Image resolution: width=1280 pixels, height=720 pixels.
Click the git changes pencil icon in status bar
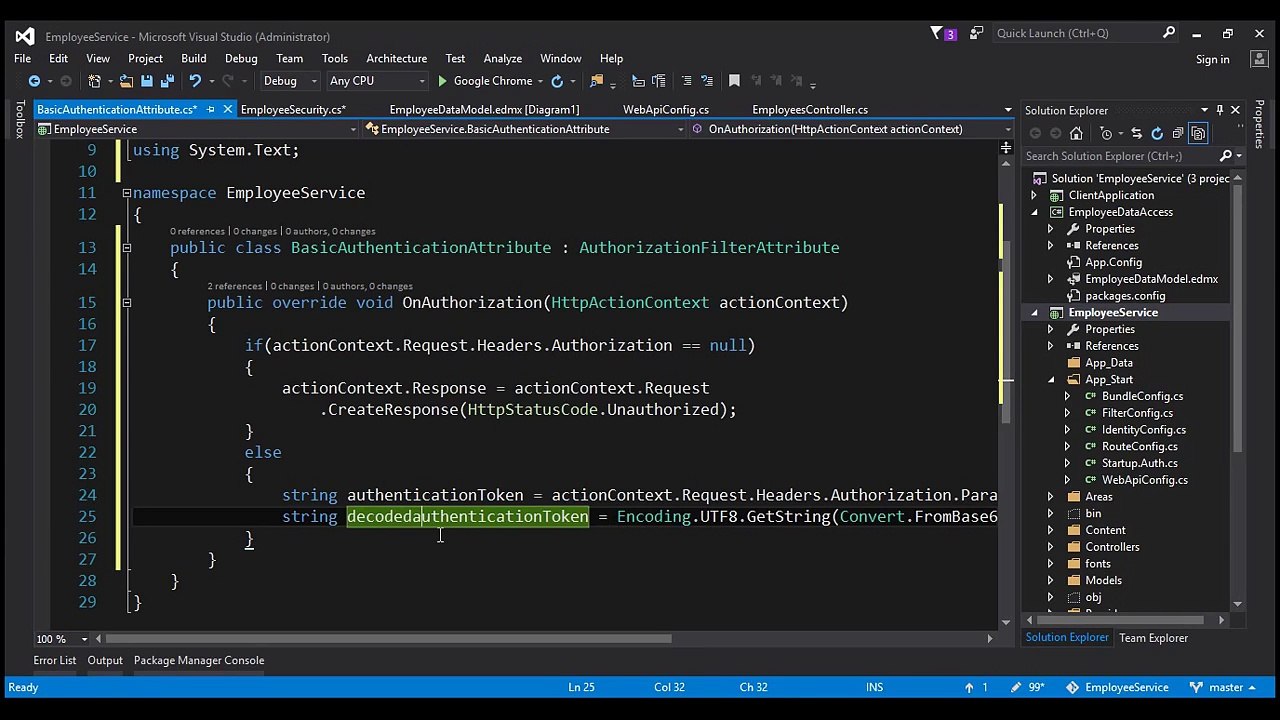point(1016,687)
